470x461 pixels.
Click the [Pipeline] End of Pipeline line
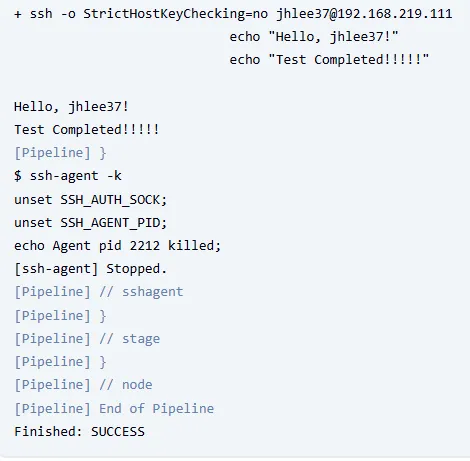point(114,409)
